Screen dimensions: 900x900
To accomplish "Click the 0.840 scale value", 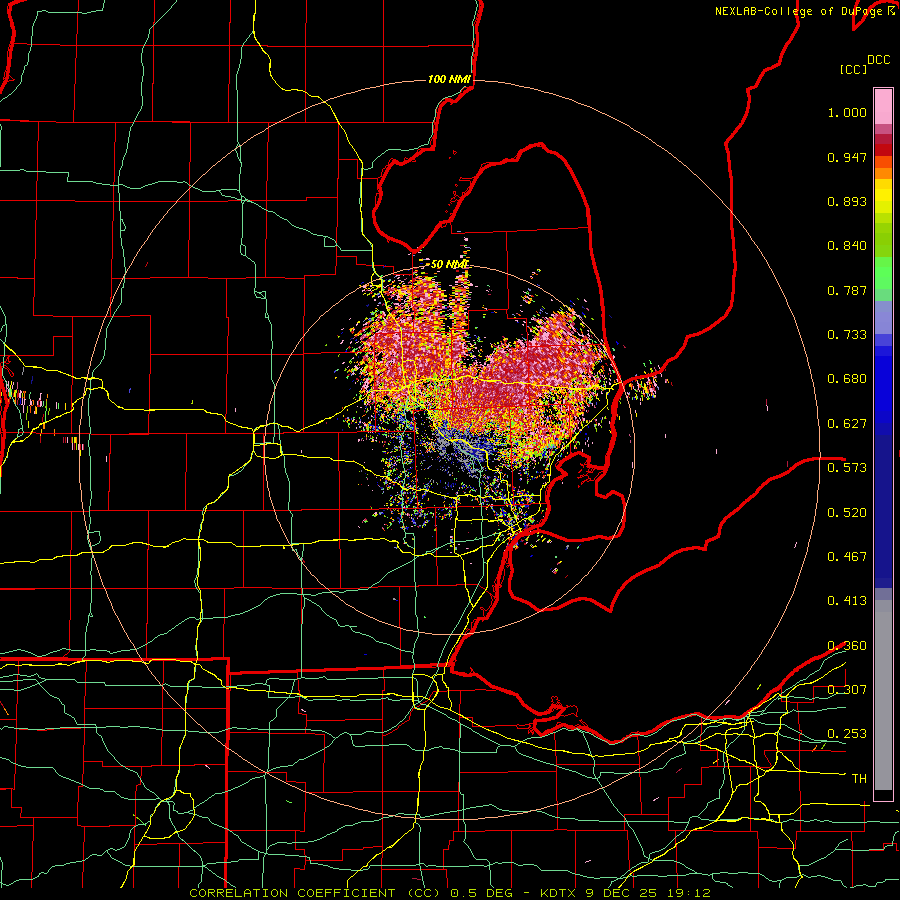I will (847, 246).
